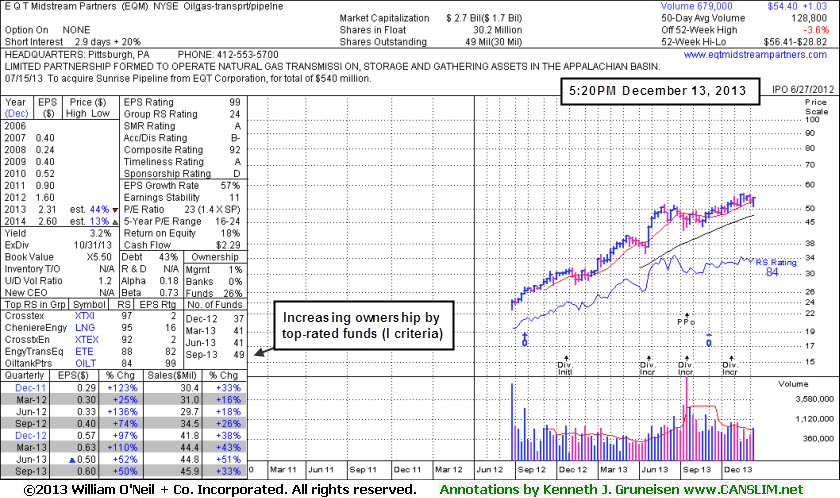
Task: Select the ExDiv 10/31/13 date
Action: pyautogui.click(x=93, y=245)
